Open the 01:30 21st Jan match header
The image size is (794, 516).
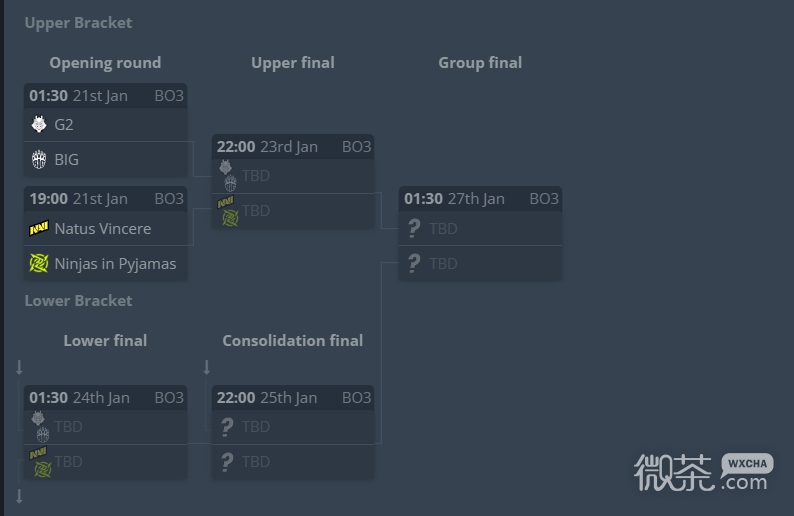click(x=105, y=96)
